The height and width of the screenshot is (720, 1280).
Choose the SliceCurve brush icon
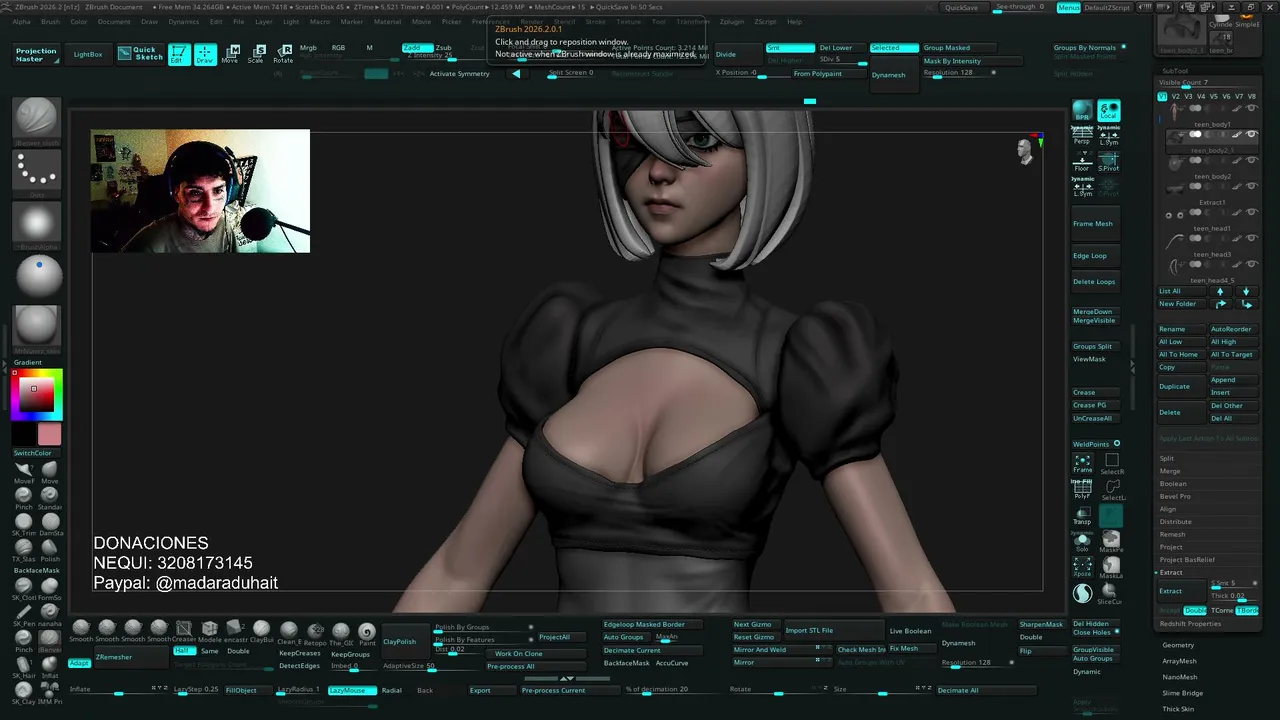[1111, 594]
